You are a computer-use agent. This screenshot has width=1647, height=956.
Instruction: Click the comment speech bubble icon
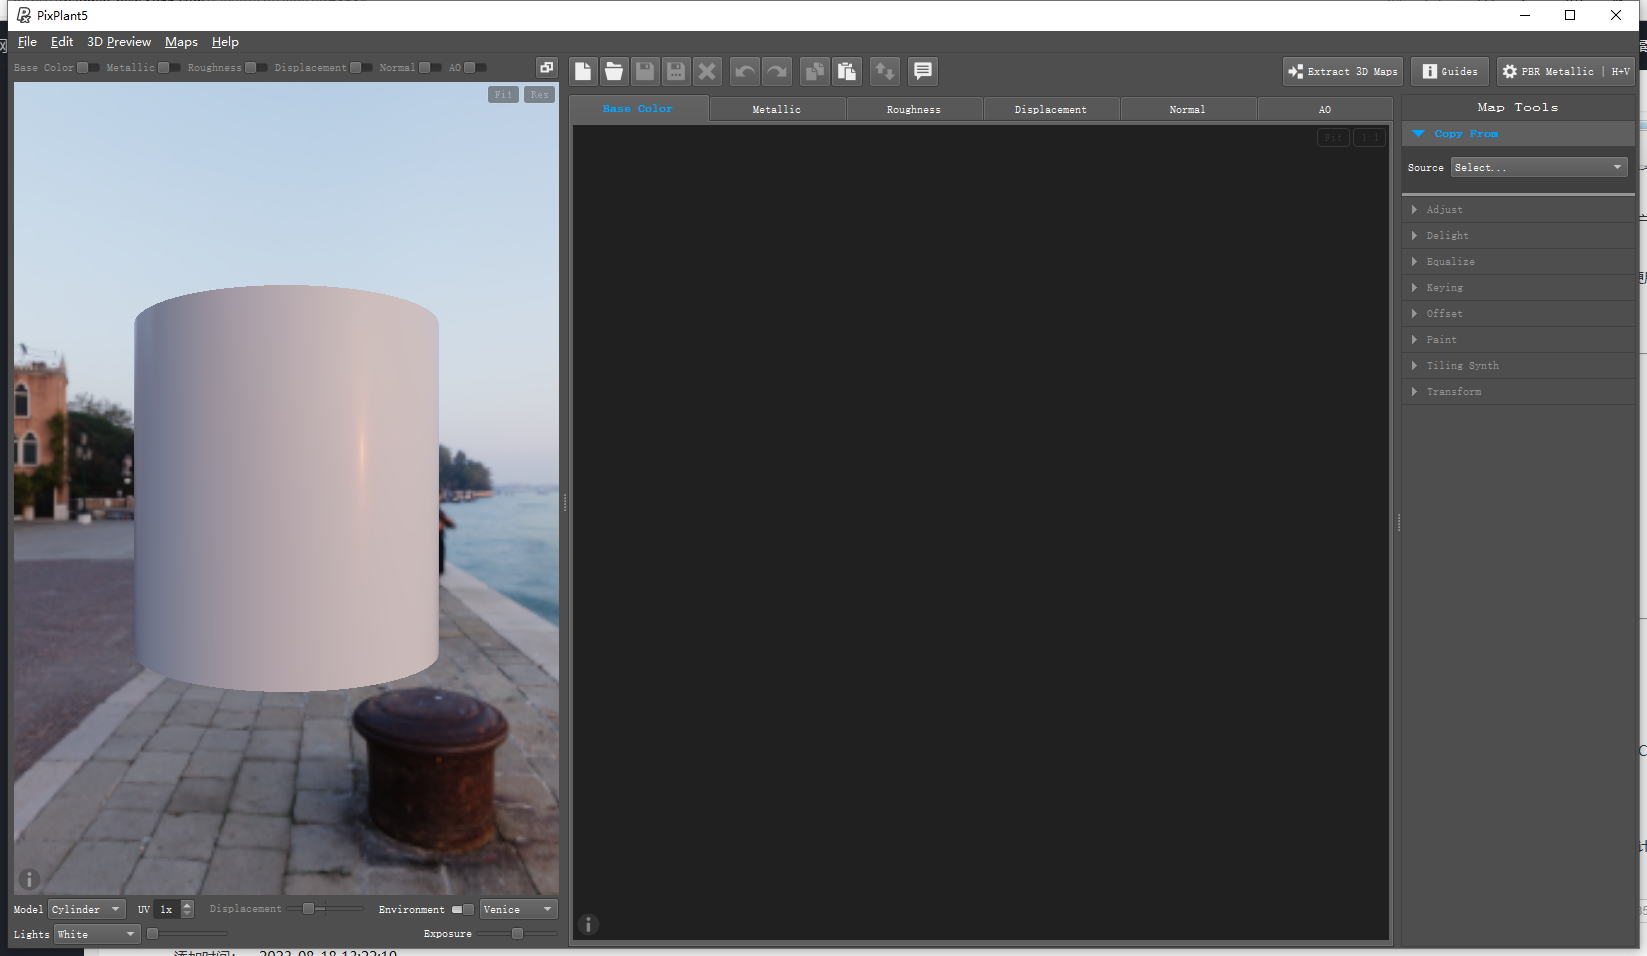point(923,71)
